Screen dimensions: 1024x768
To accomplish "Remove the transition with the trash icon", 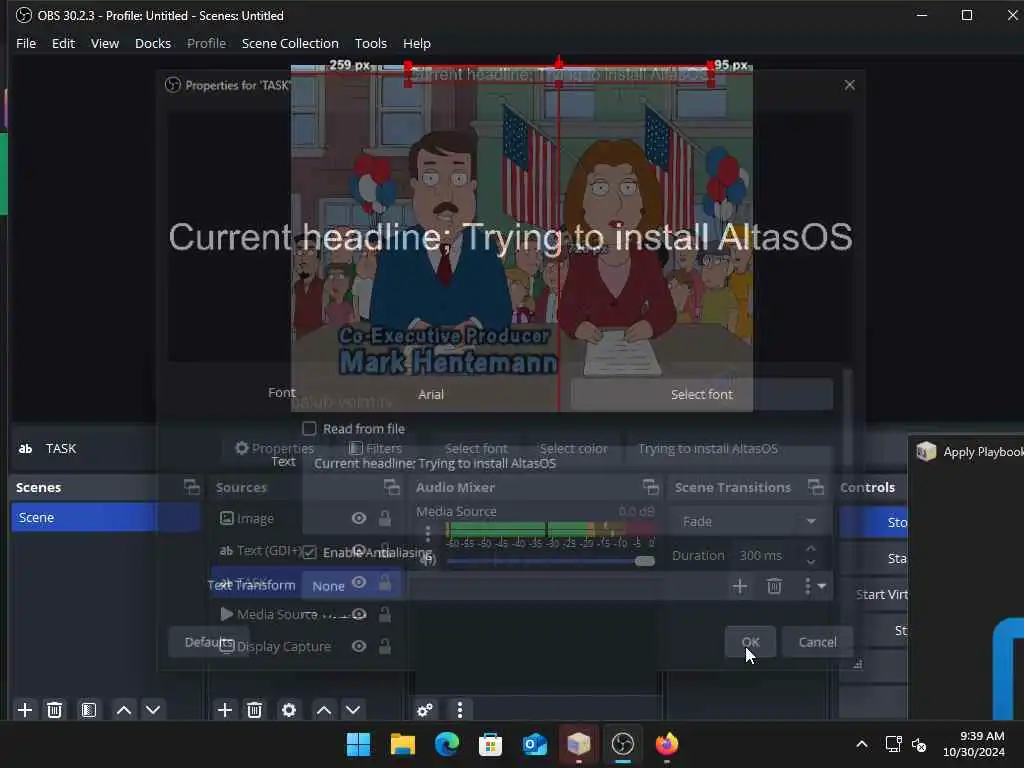I will coord(775,586).
